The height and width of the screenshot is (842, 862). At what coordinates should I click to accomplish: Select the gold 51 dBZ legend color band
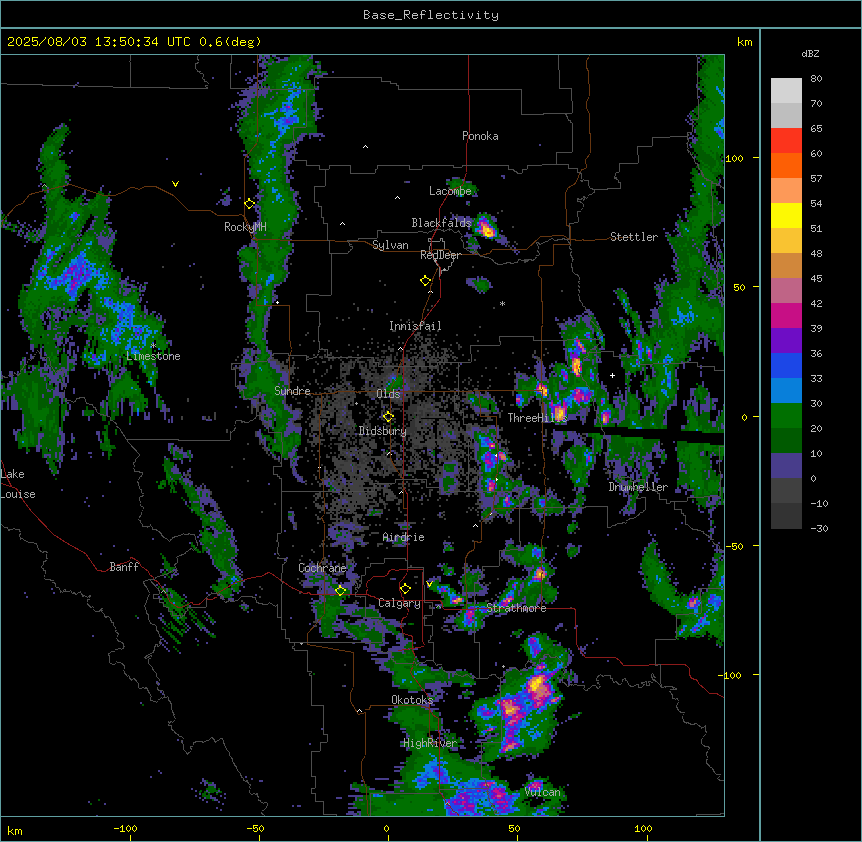point(786,240)
